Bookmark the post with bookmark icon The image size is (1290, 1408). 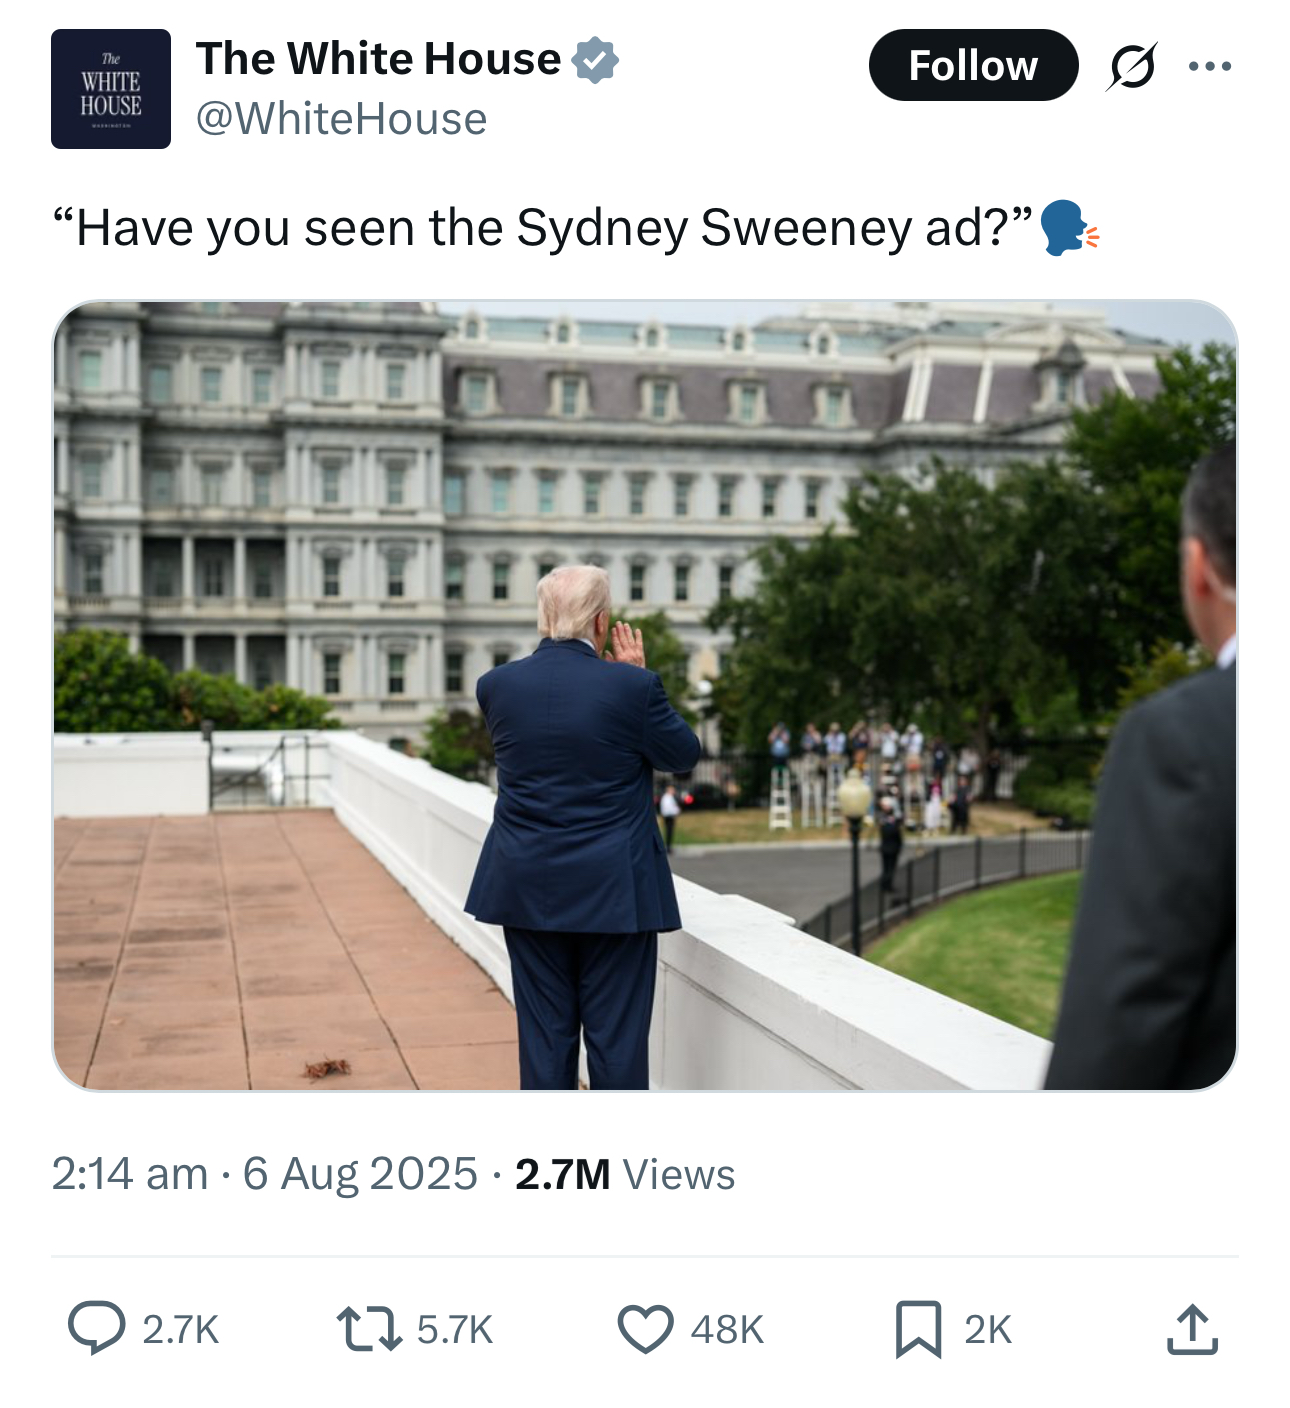[918, 1329]
